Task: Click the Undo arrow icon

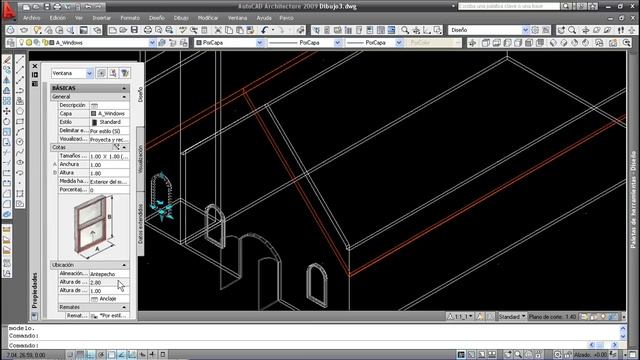Action: [x=265, y=30]
